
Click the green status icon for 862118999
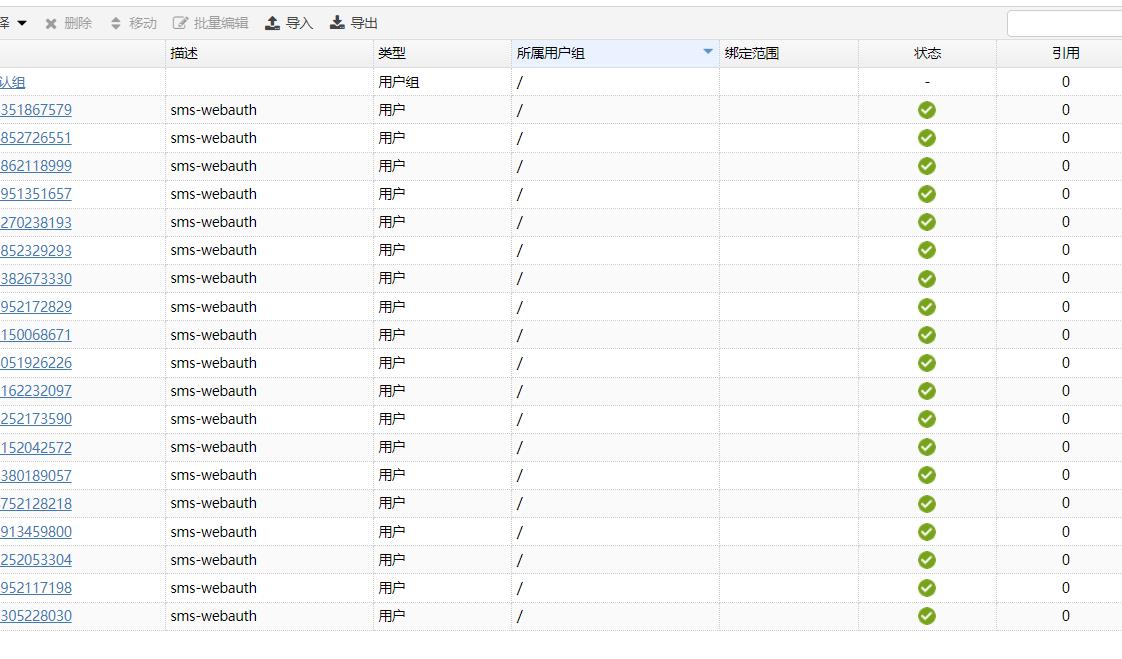927,166
